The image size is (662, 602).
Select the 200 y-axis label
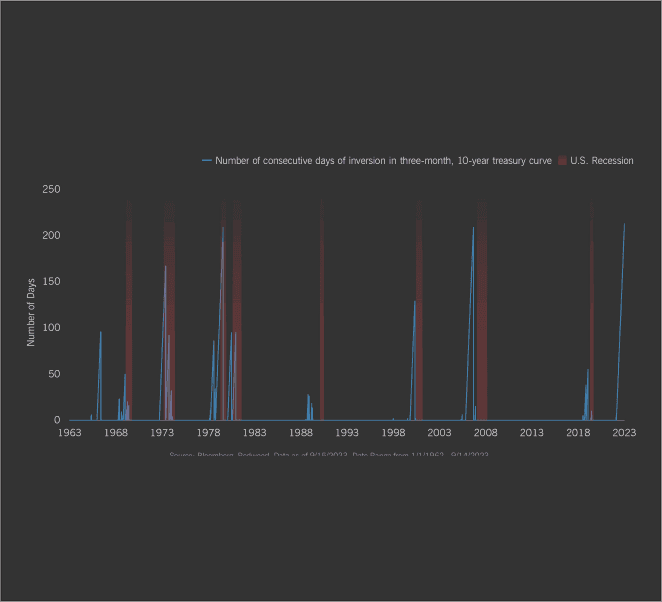coord(51,235)
